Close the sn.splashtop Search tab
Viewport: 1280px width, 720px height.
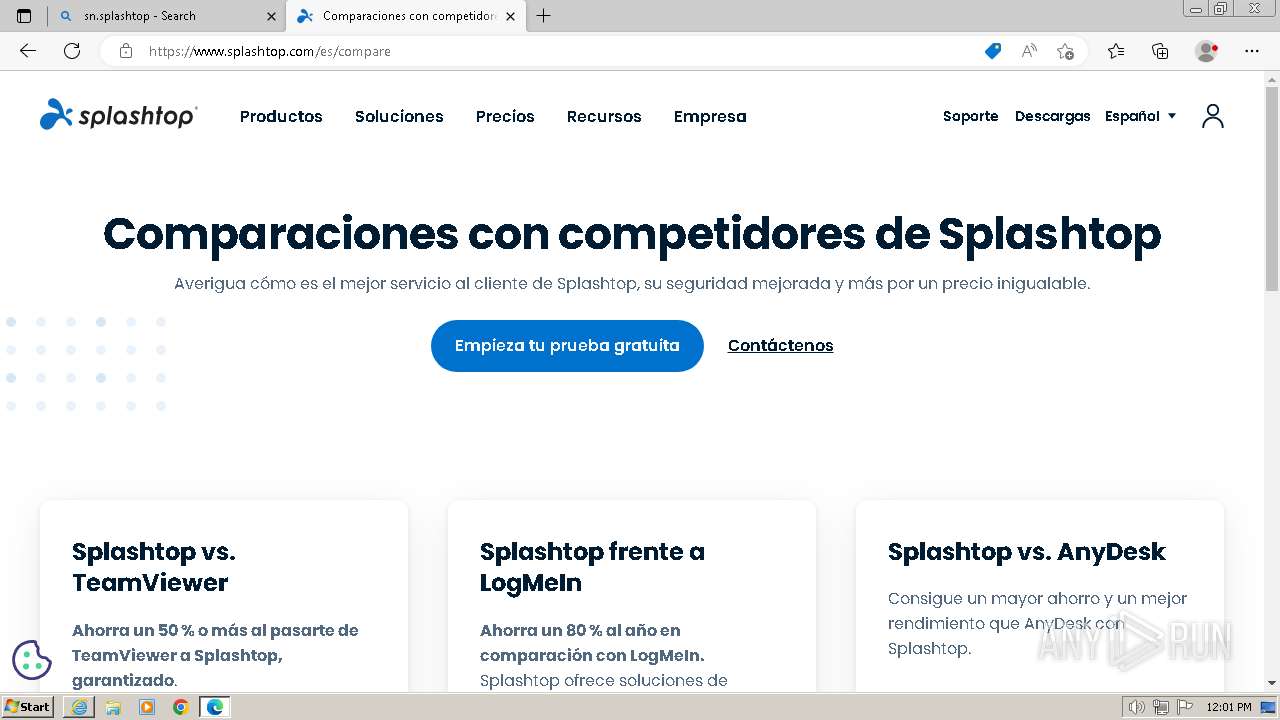click(272, 16)
